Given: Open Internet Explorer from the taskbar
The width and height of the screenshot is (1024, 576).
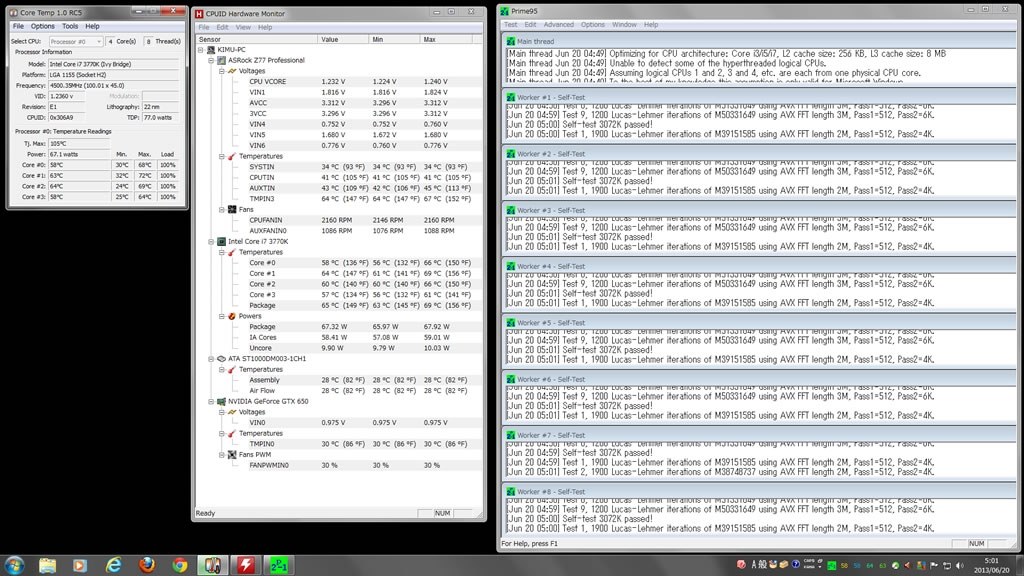Looking at the screenshot, I should (114, 565).
